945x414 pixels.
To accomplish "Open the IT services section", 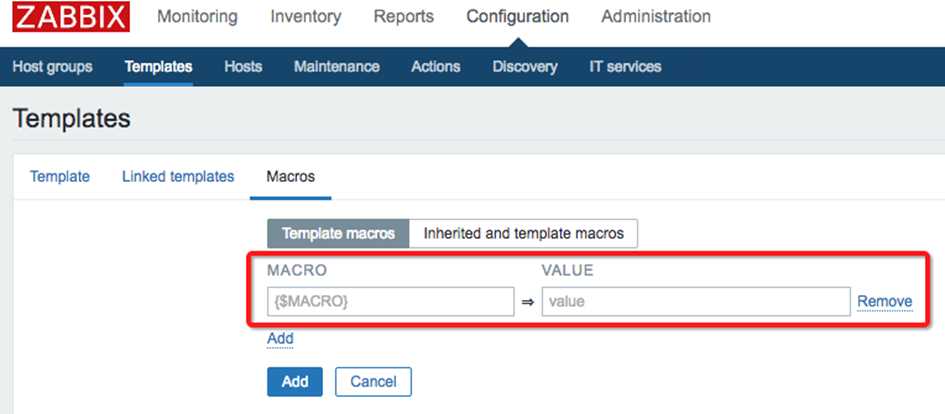I will (x=625, y=66).
